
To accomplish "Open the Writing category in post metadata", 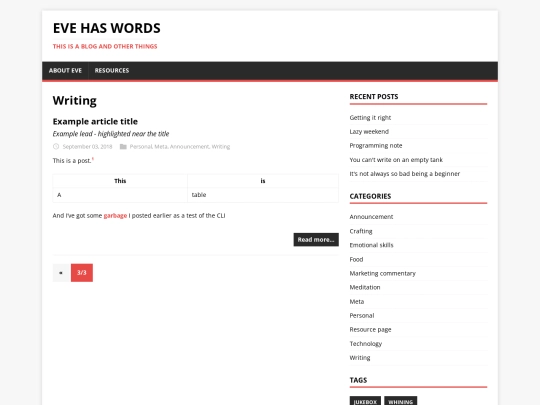I will coord(221,147).
